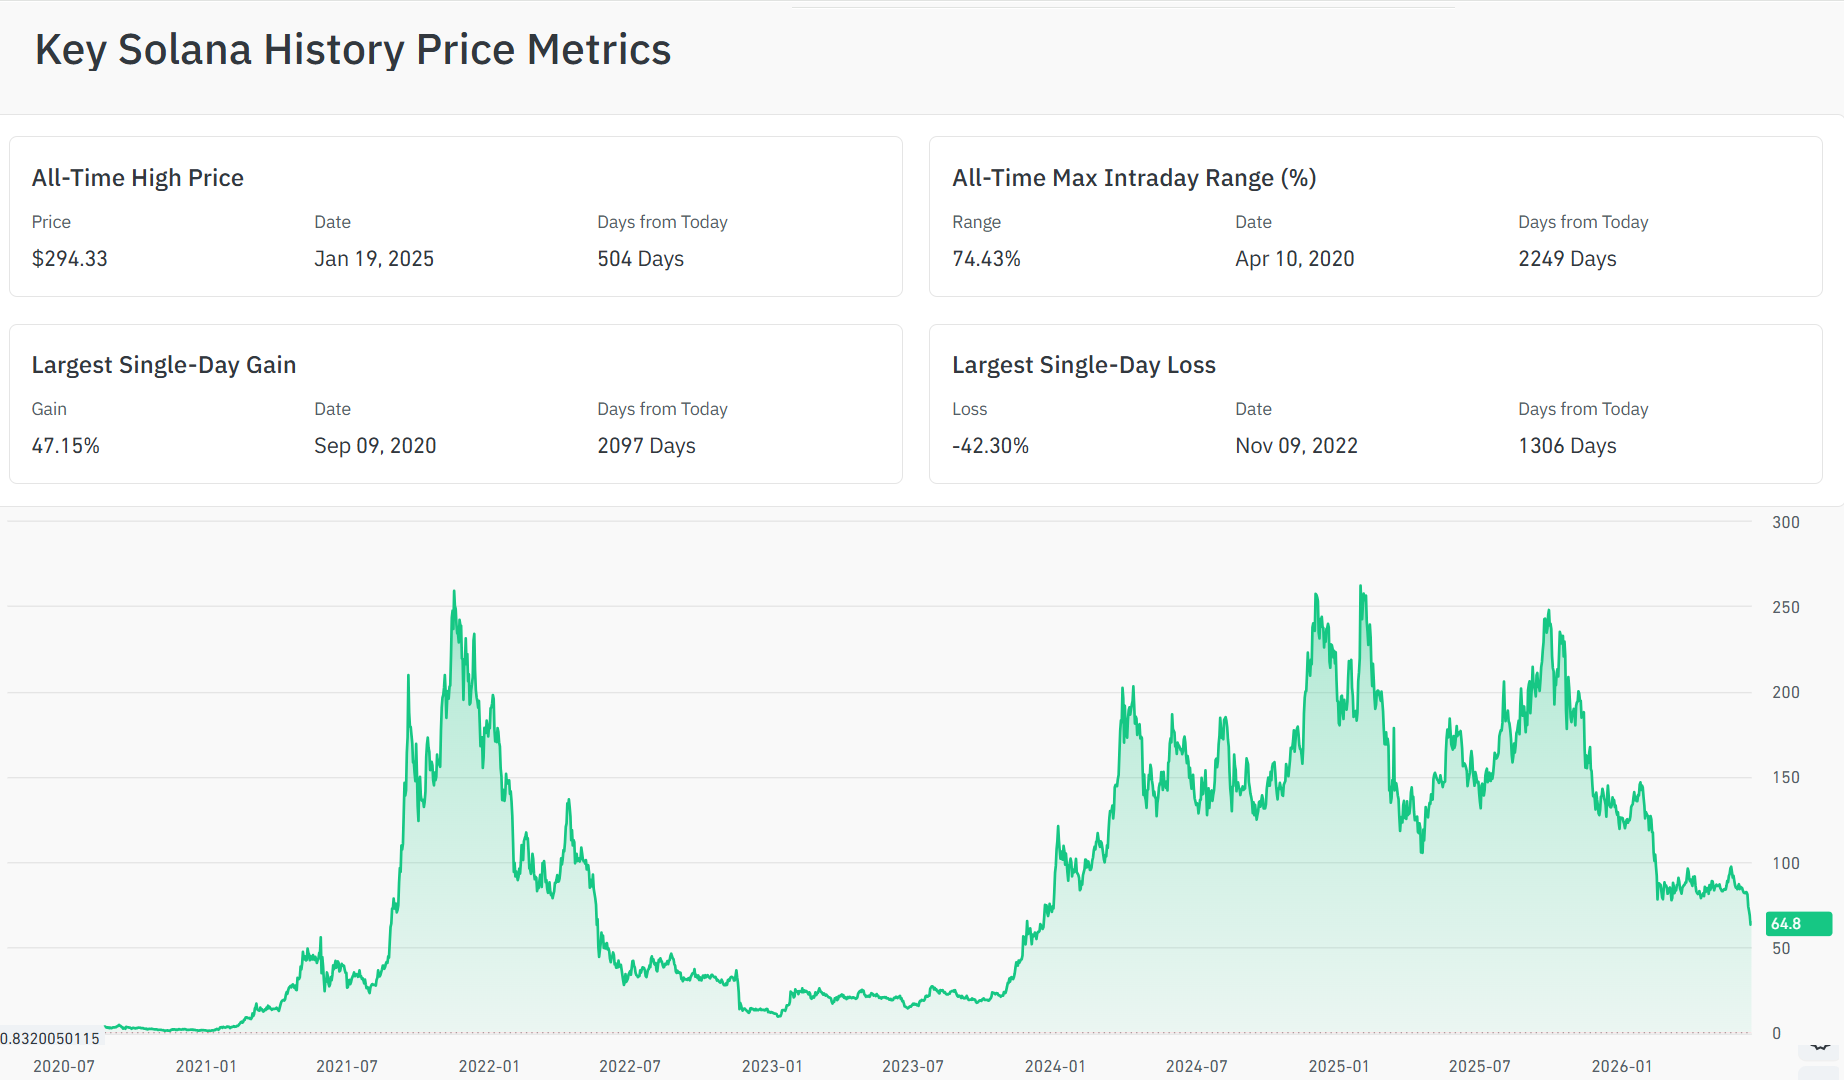Click the 2025-07 x-axis label

tap(1480, 1067)
